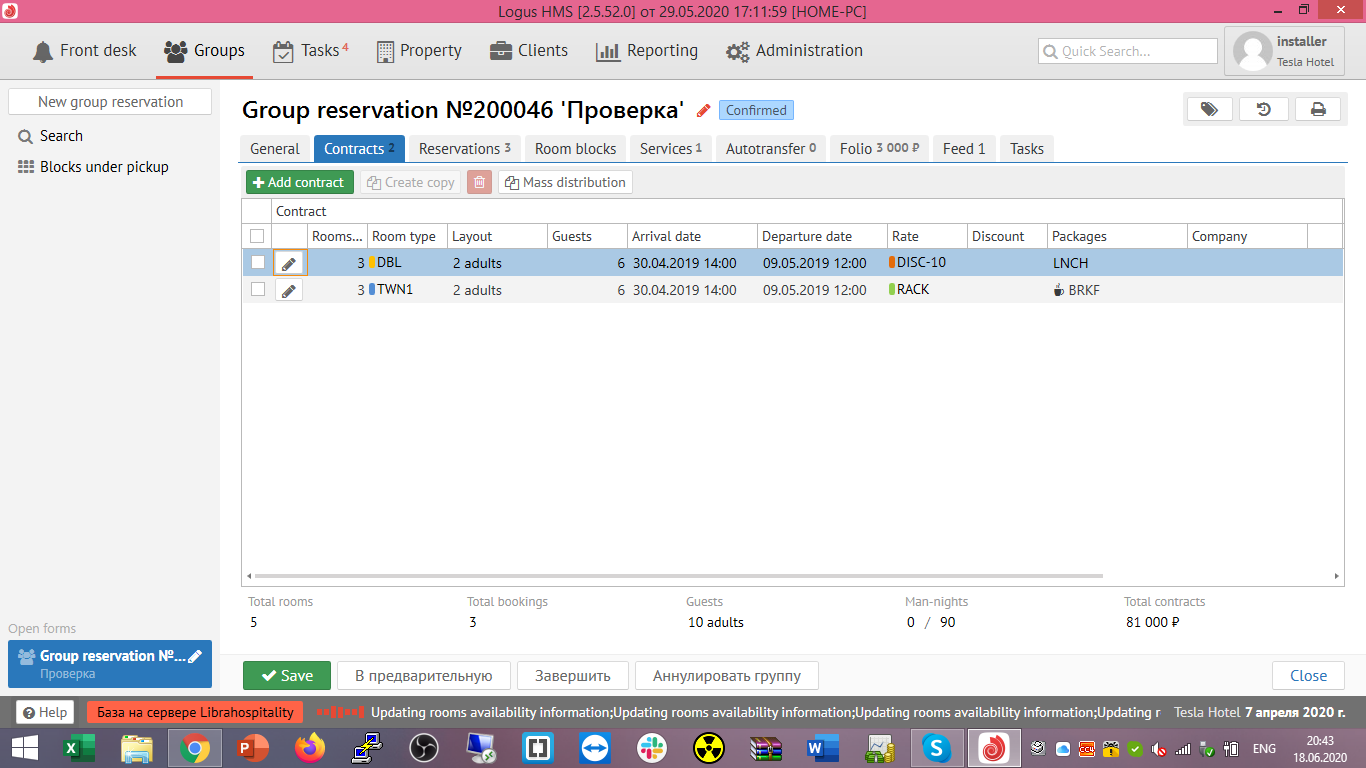Click the volume icon in system tray

(x=1160, y=748)
